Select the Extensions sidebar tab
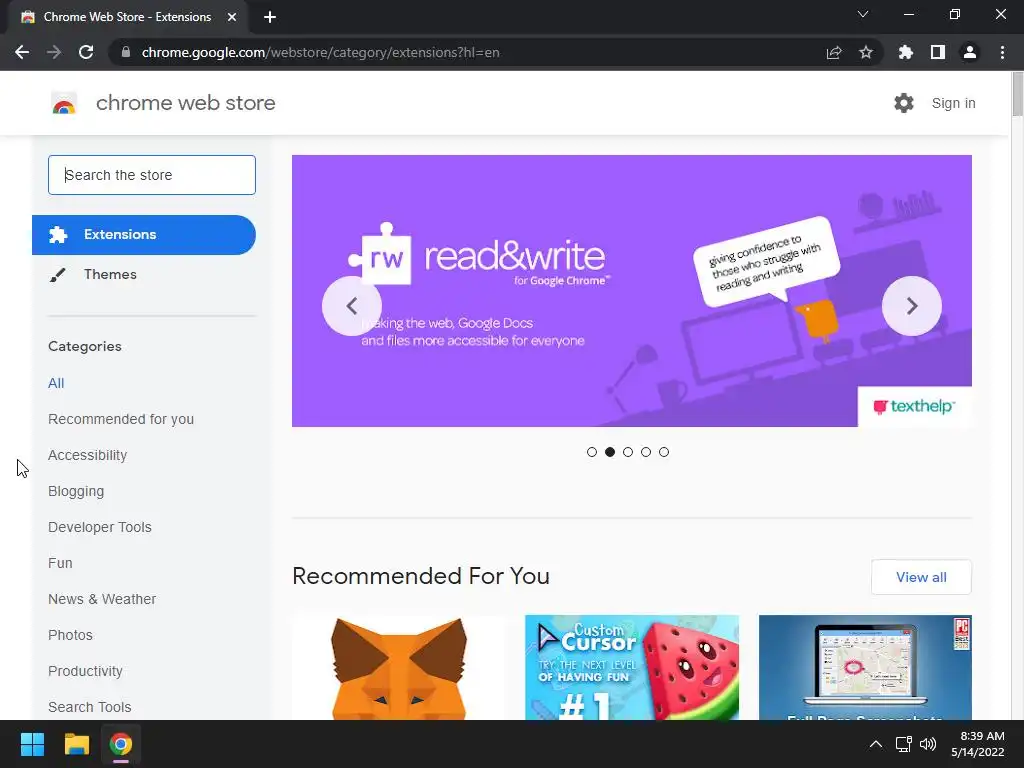The width and height of the screenshot is (1024, 768). [x=144, y=234]
